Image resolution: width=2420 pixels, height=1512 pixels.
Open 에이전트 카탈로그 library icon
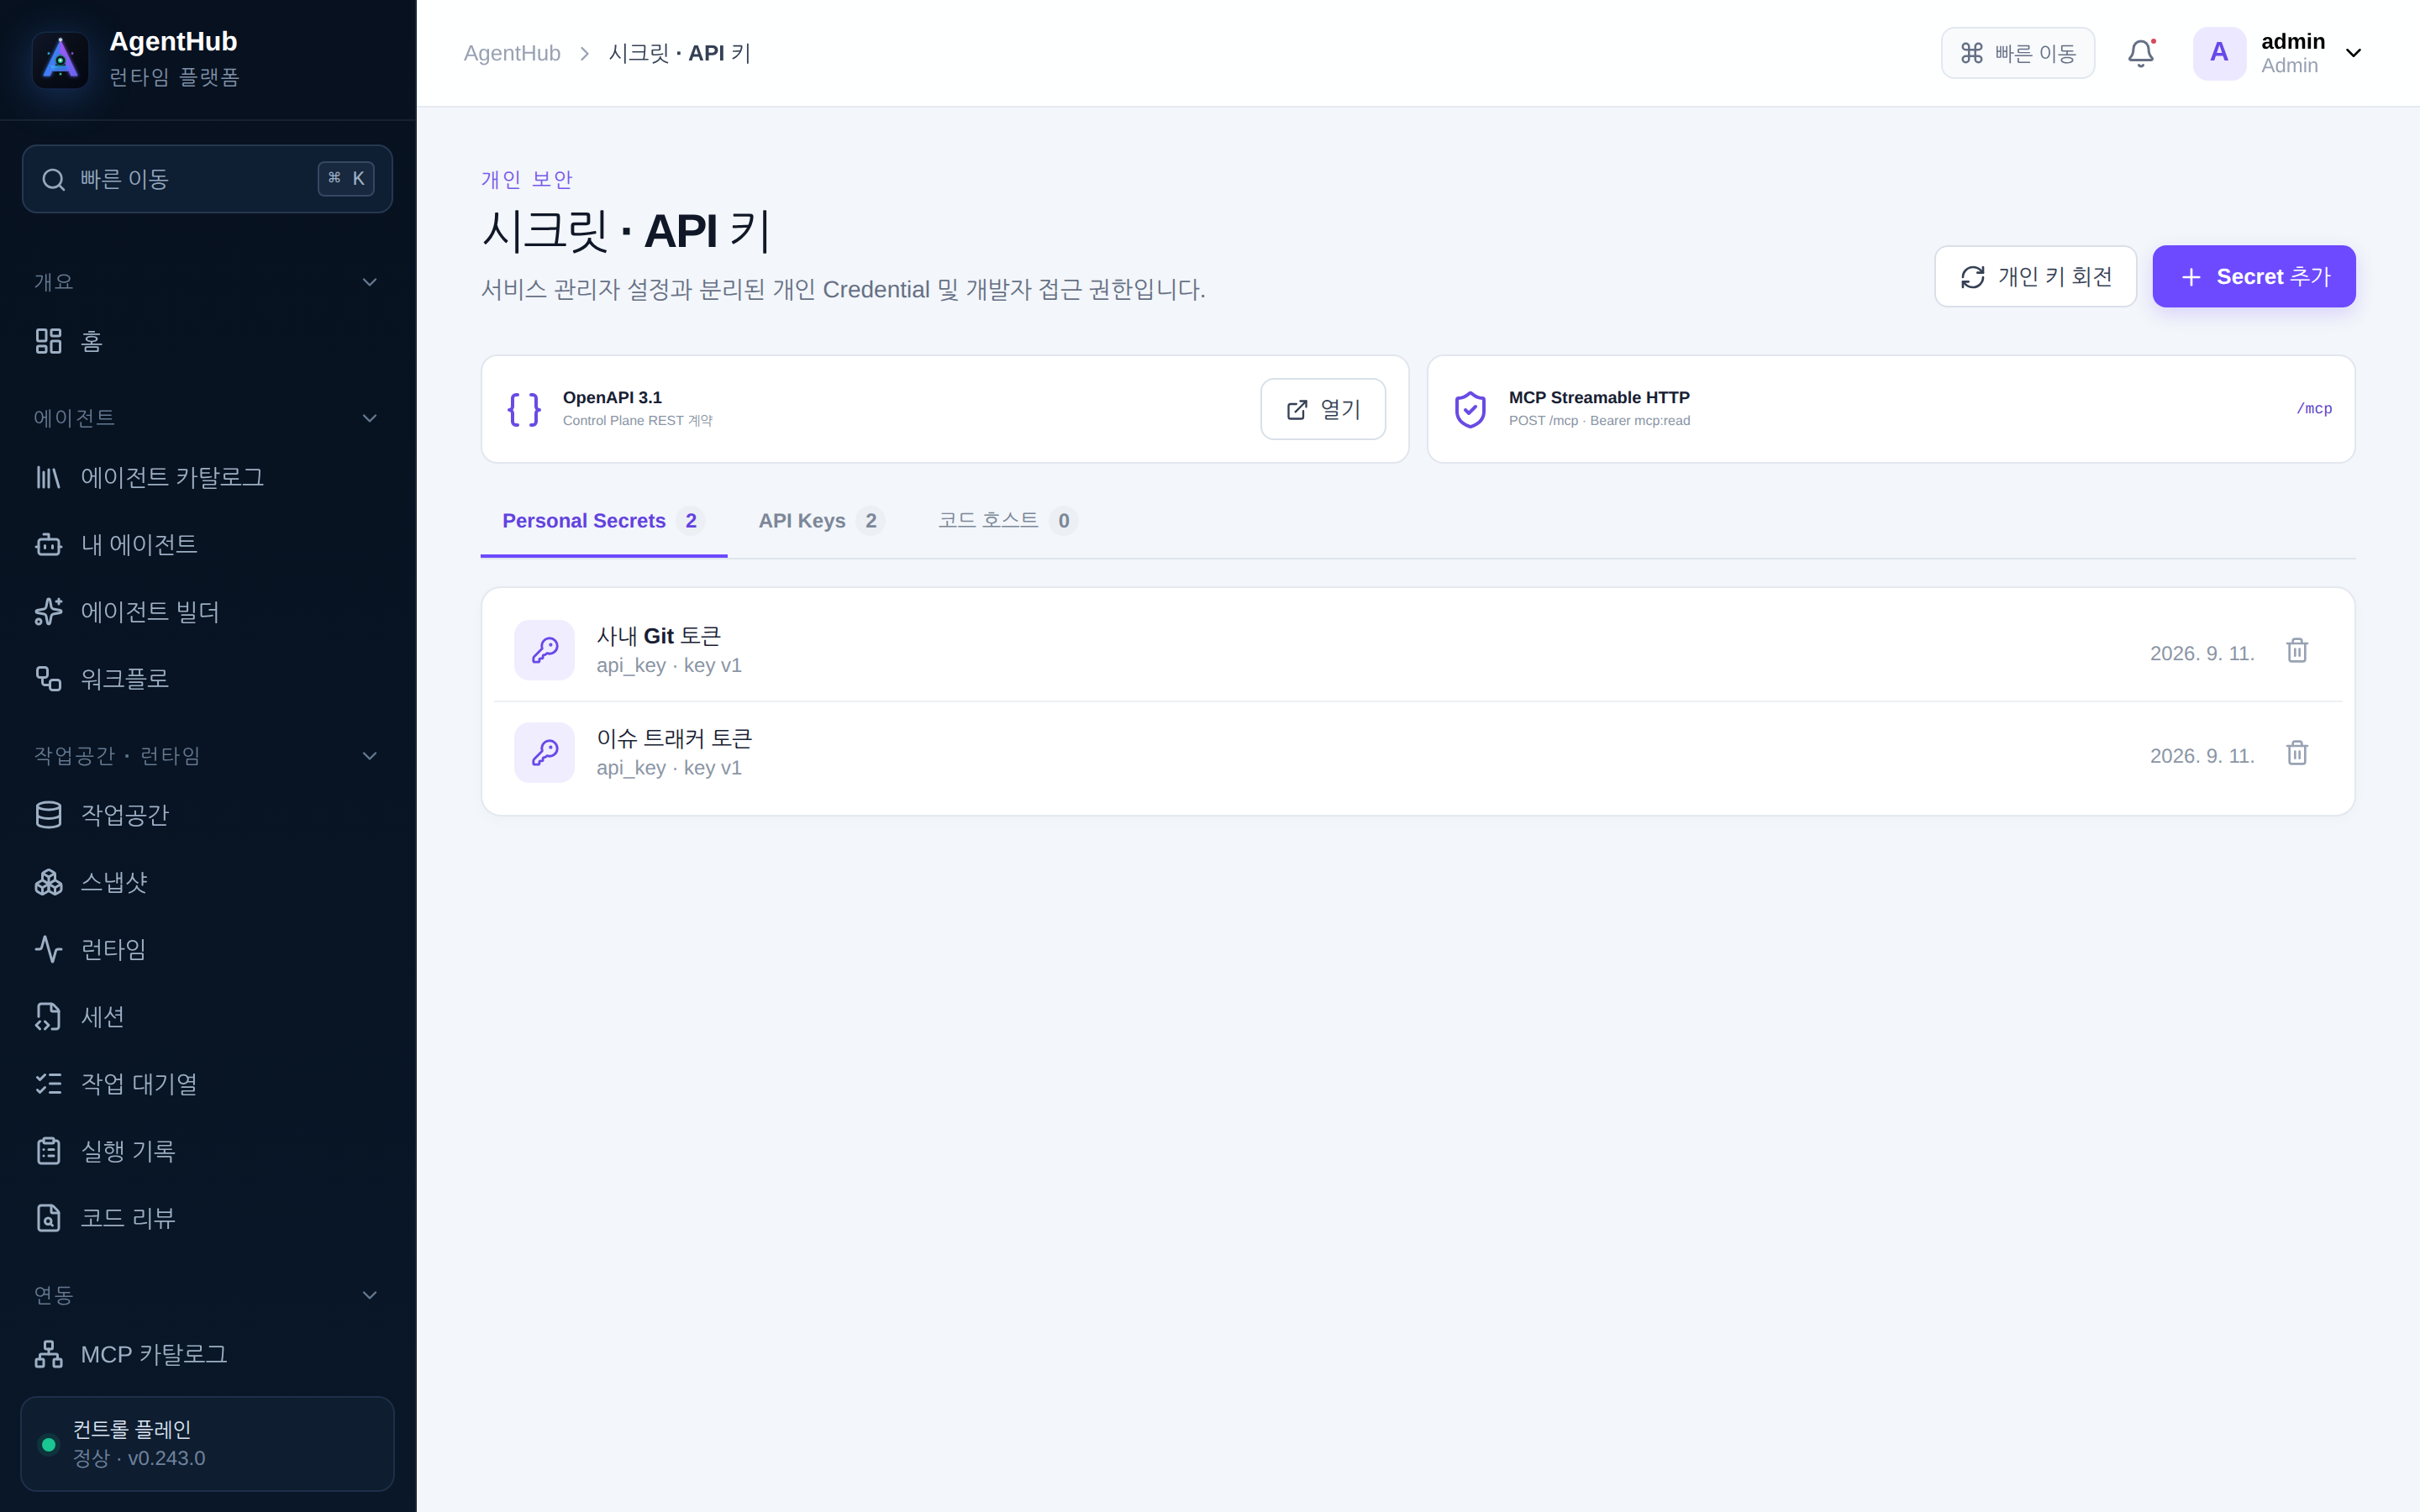(48, 477)
